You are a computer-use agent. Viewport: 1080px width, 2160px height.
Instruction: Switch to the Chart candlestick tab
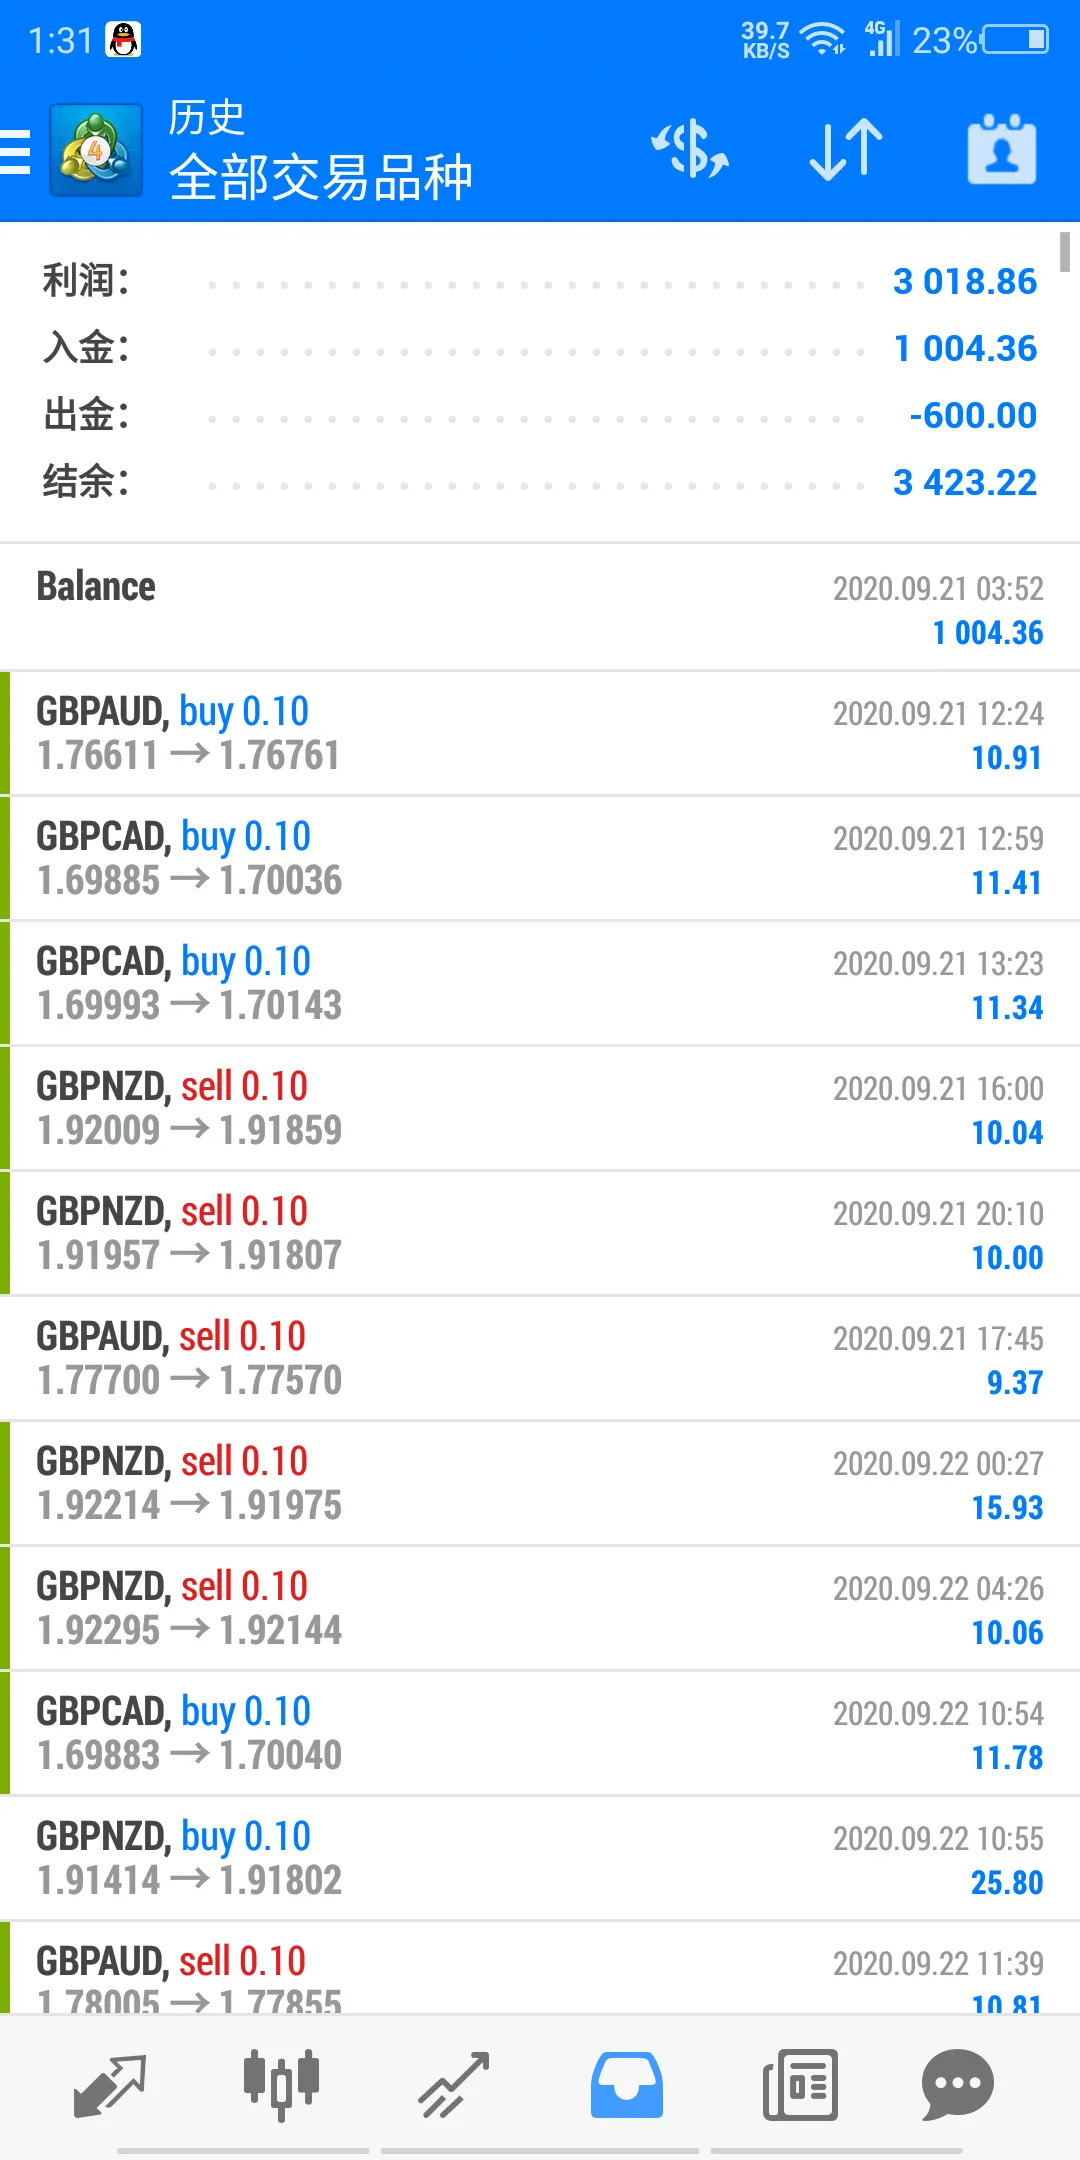click(x=281, y=2086)
